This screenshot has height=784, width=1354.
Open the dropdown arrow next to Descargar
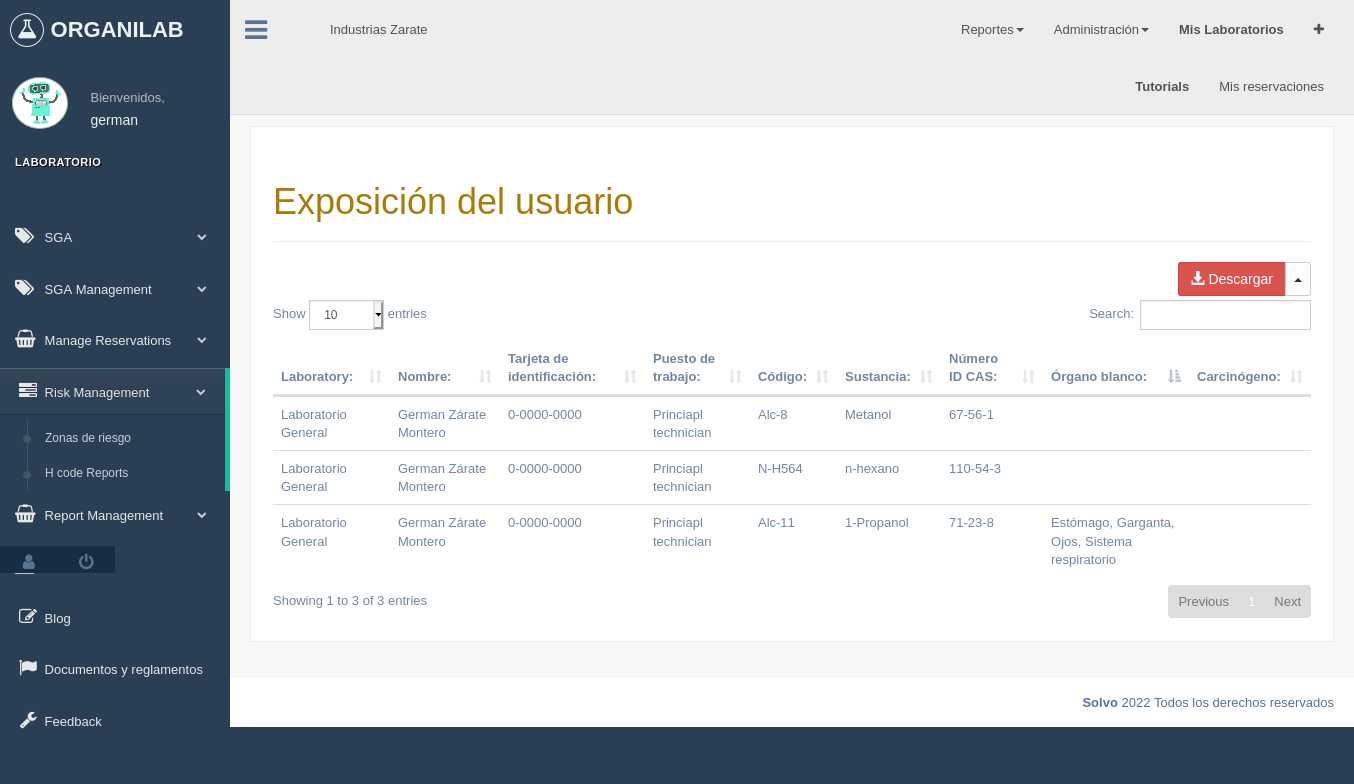(1297, 279)
